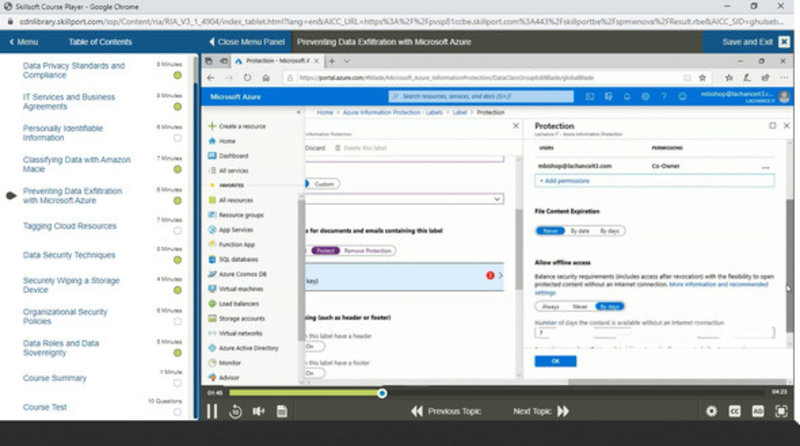Screen dimensions: 800x446
Task: Click Azure Information Protection - Labels breadcrumb
Action: [x=392, y=112]
